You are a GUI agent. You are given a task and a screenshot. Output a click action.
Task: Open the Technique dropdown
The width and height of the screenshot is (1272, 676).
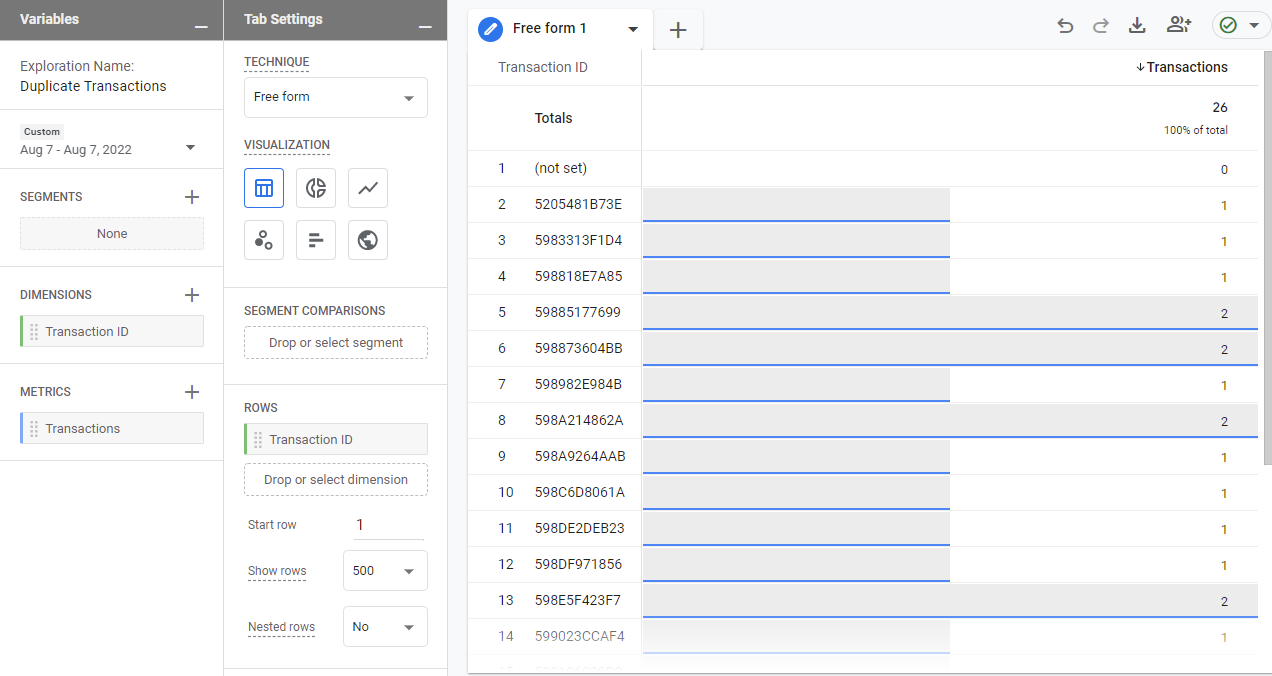pyautogui.click(x=335, y=97)
